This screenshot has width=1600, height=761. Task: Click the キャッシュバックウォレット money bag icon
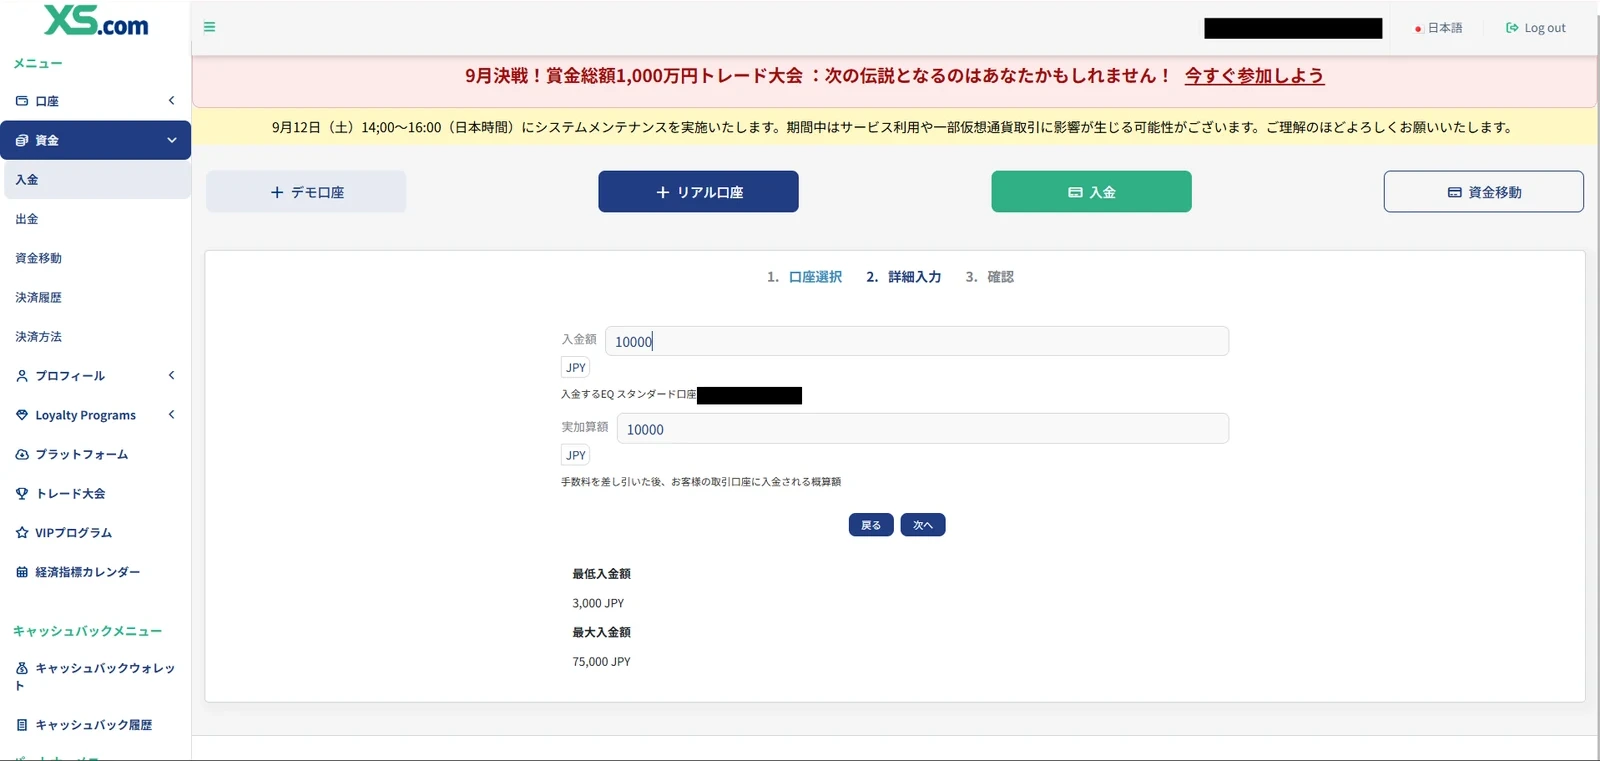pyautogui.click(x=22, y=668)
